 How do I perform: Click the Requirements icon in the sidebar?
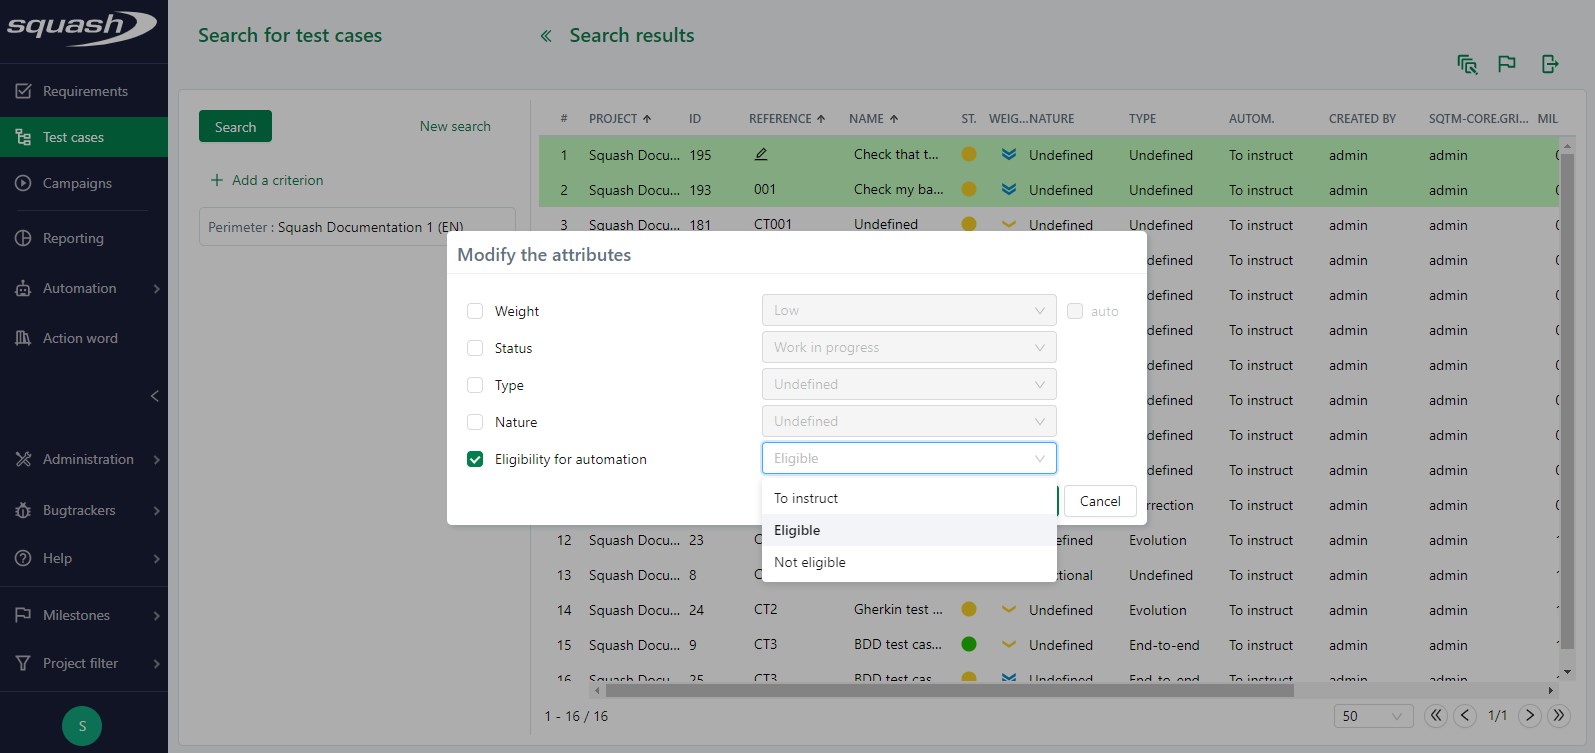(23, 91)
